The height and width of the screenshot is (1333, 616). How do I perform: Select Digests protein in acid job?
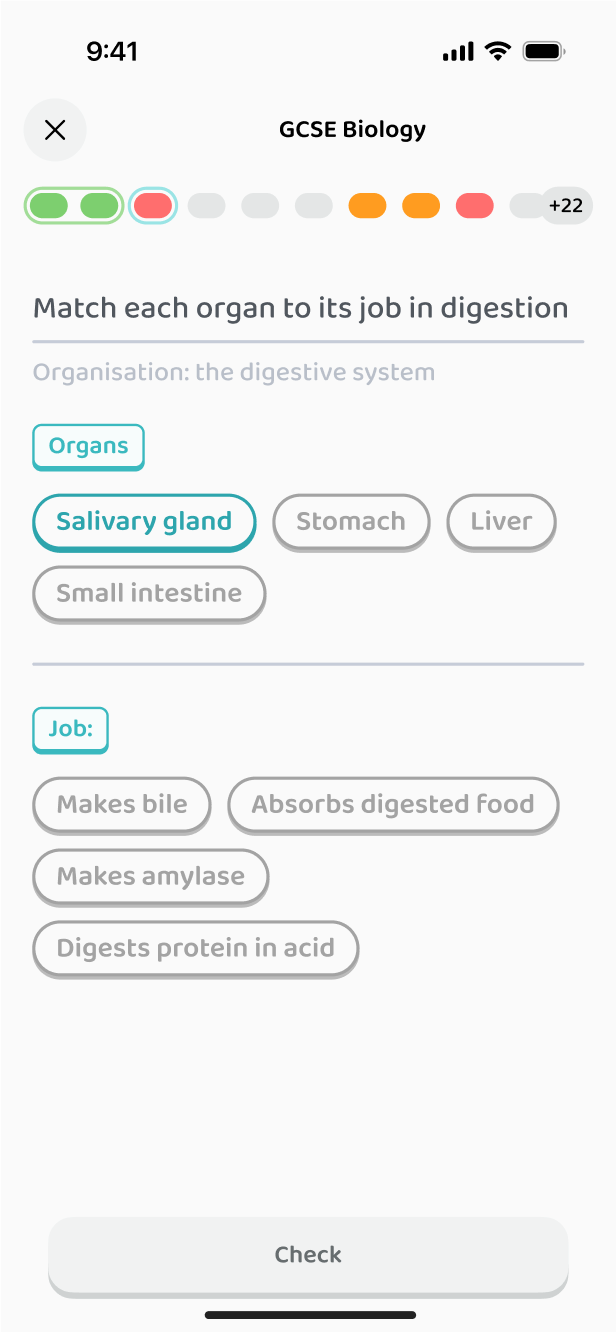pos(196,949)
